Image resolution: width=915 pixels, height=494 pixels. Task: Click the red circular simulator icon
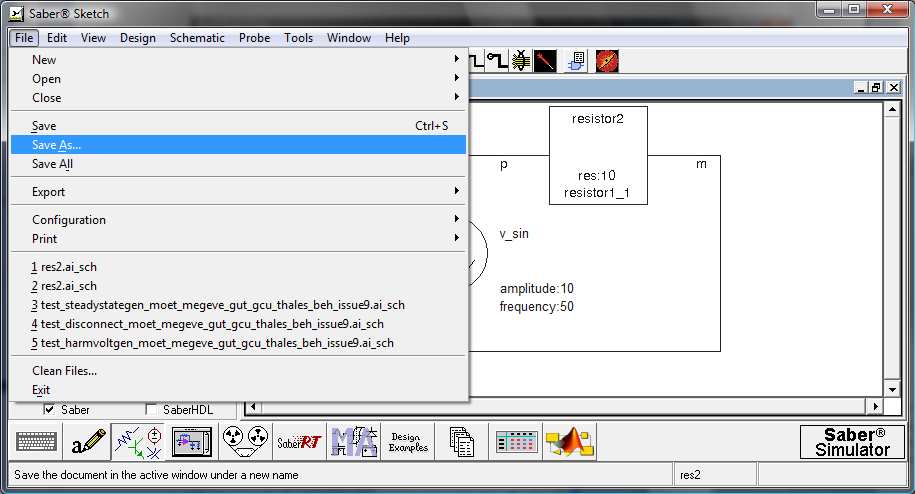[x=607, y=61]
